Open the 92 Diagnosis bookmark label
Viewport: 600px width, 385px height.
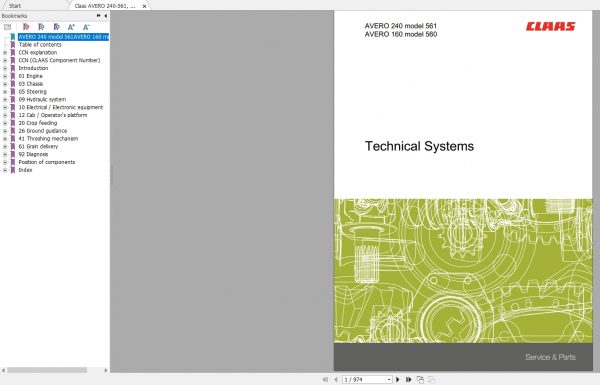pyautogui.click(x=33, y=155)
